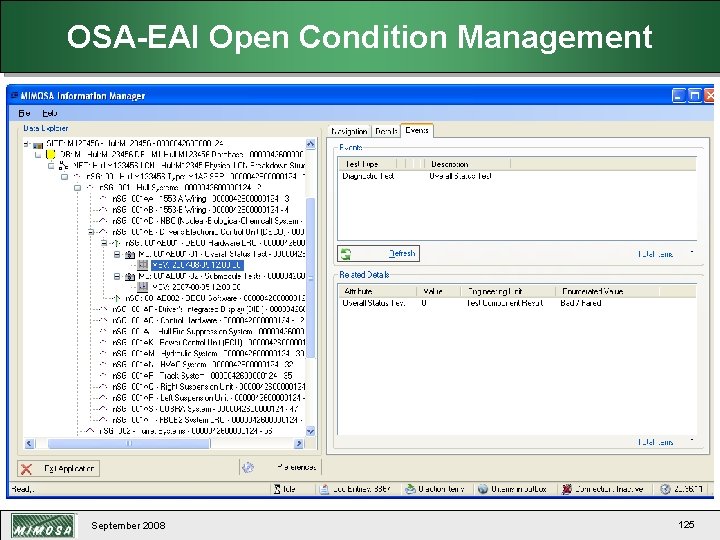Click the network icon beside the LCN breakdown node
Viewport: 720px width, 540px height.
coord(63,165)
